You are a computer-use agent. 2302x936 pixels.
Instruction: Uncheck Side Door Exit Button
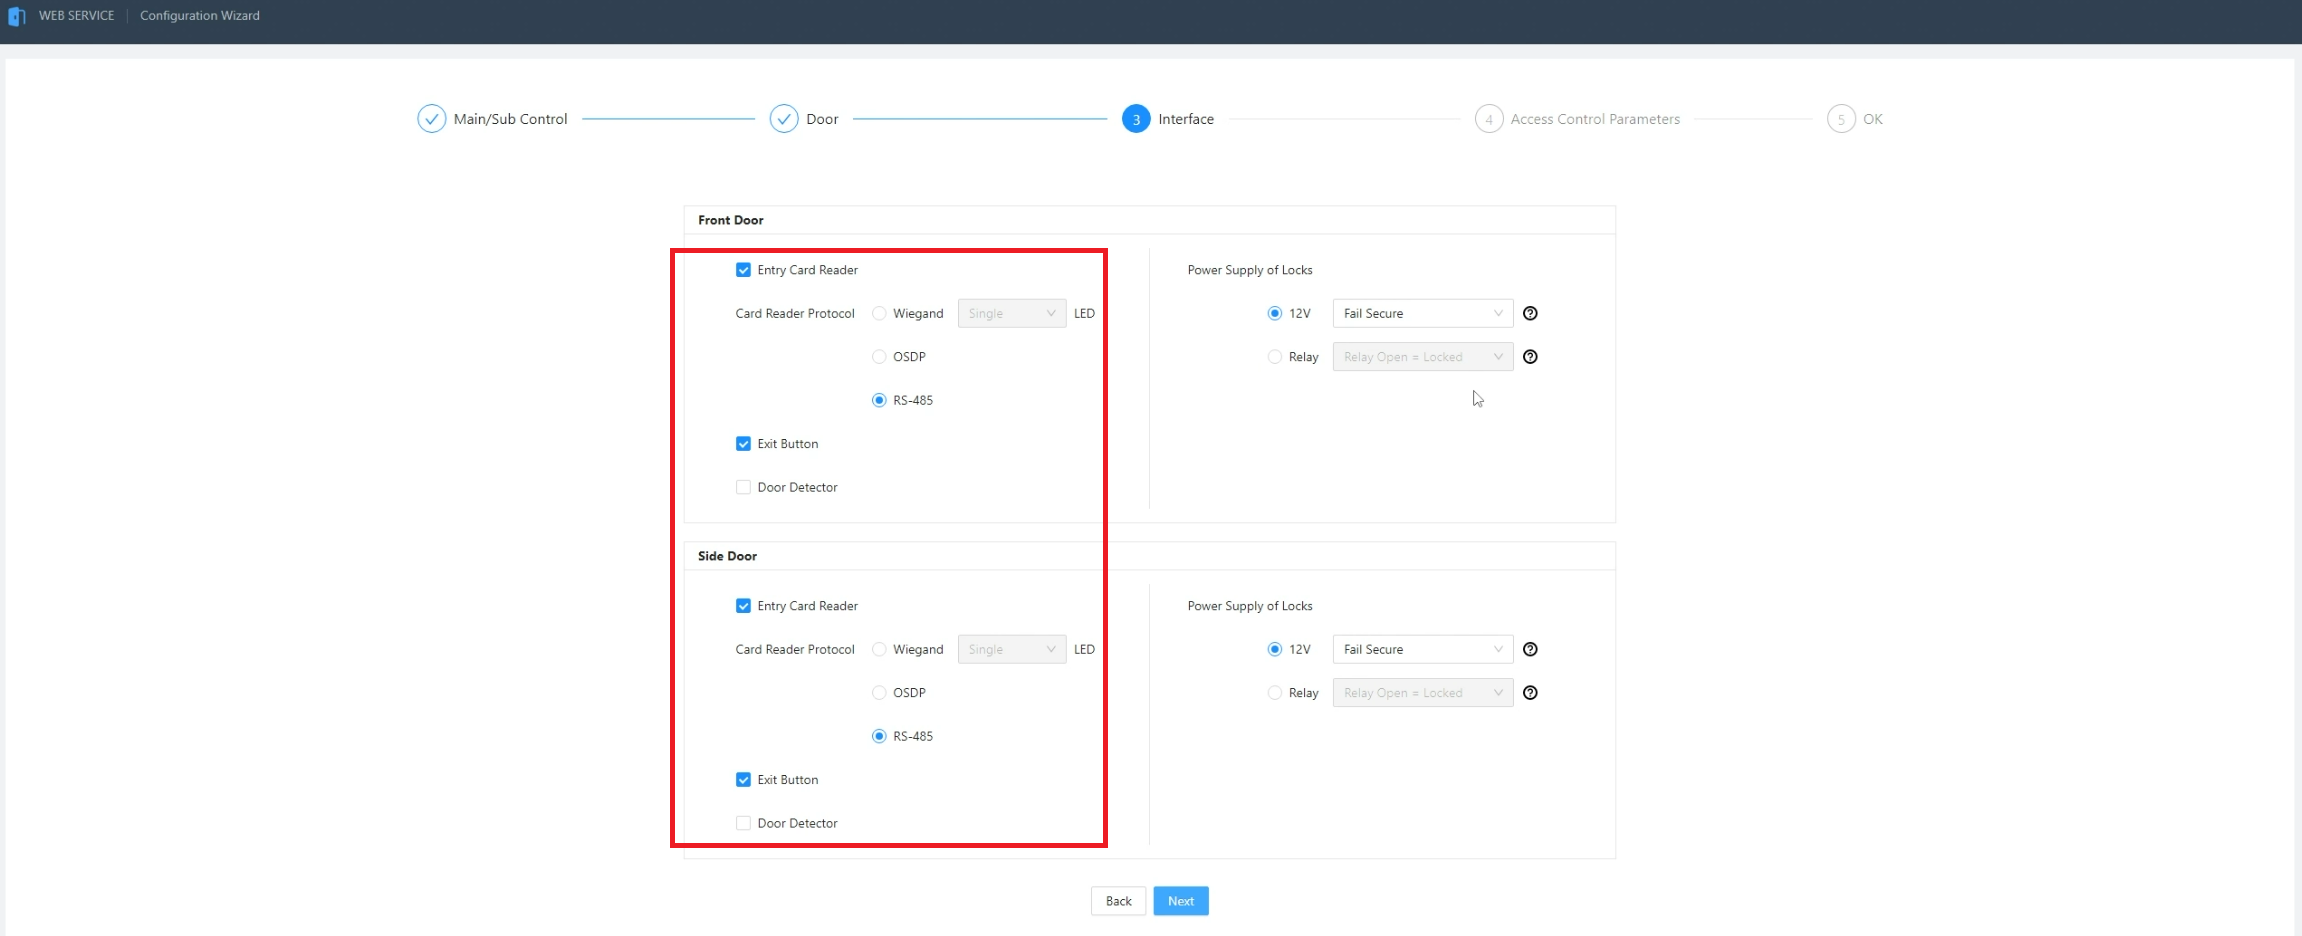pos(743,780)
